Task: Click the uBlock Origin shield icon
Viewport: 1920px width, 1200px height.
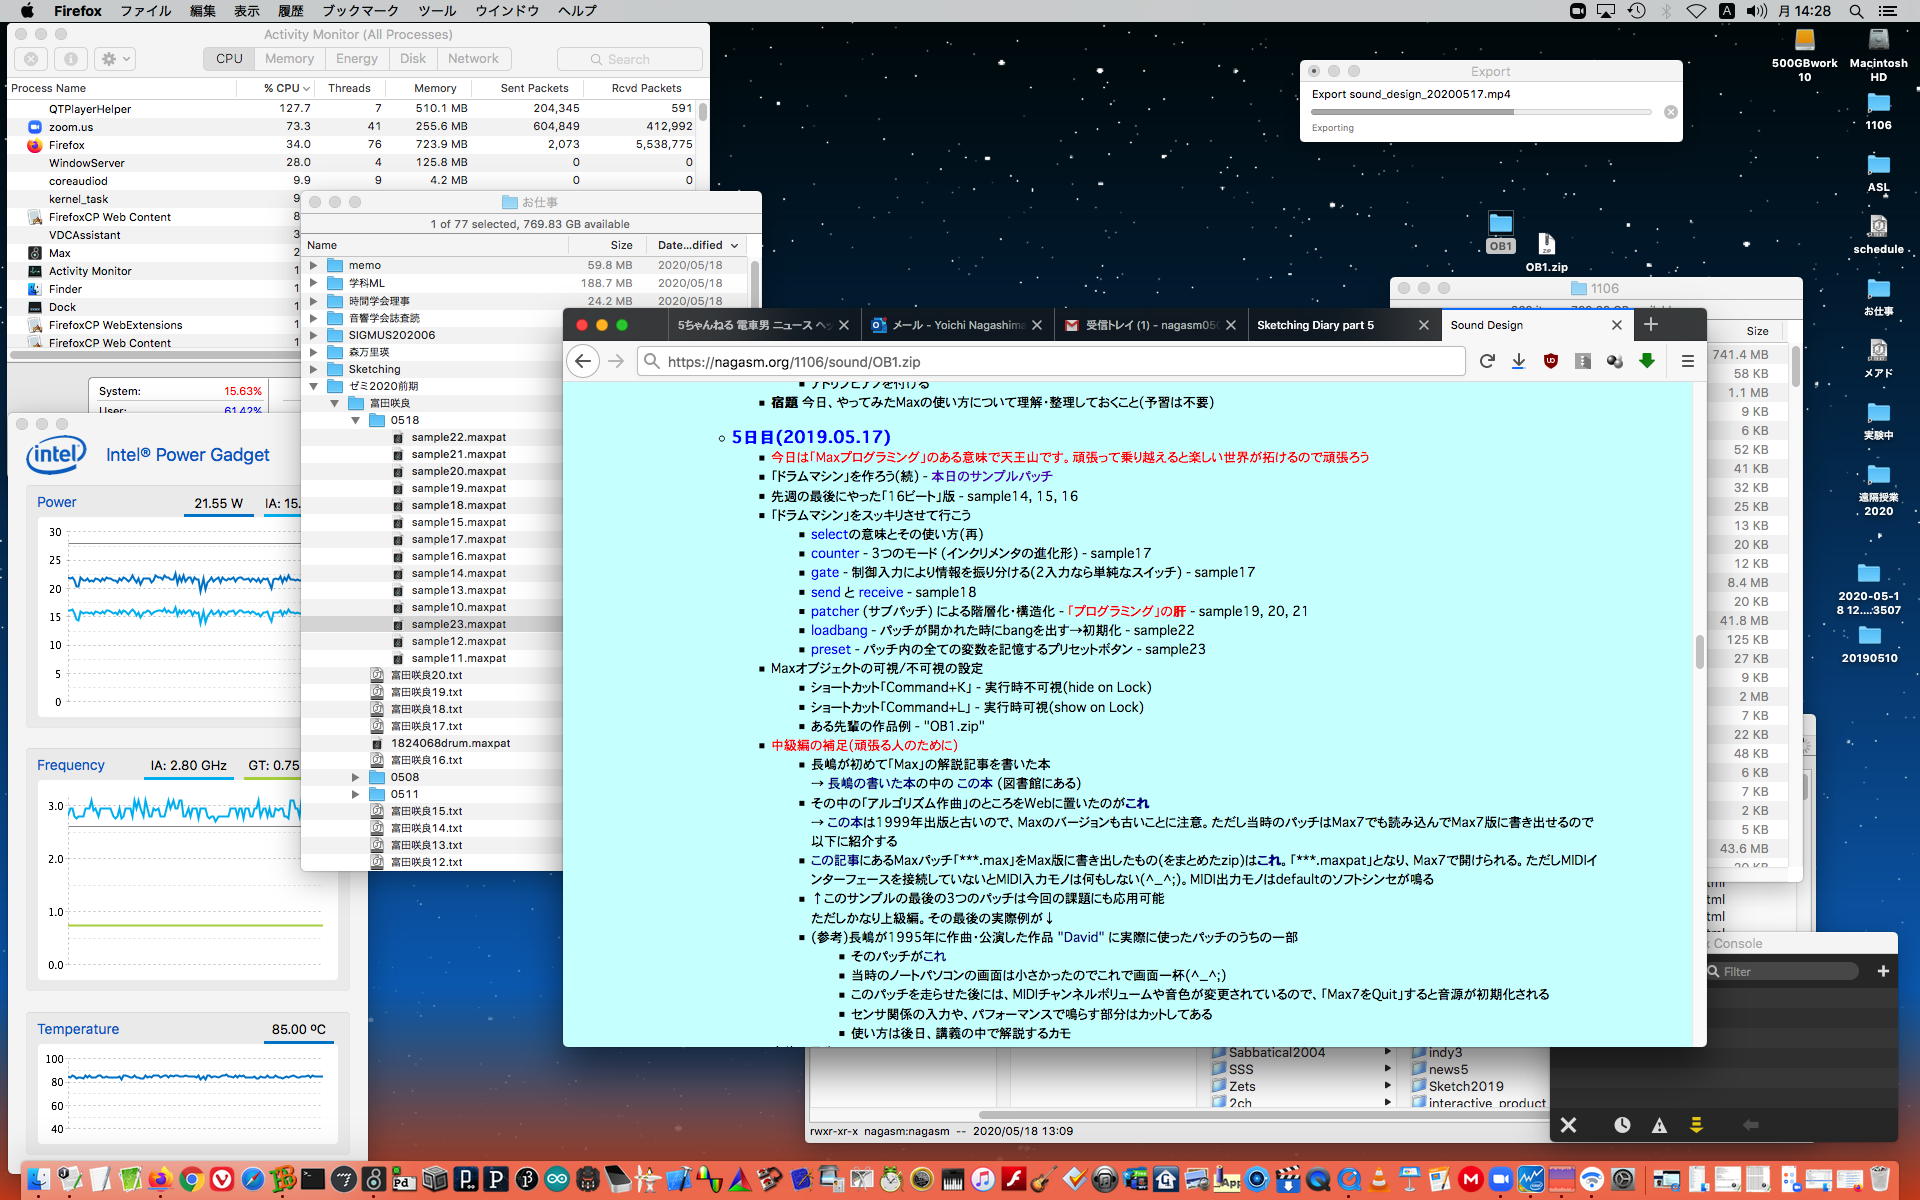Action: (x=1550, y=362)
